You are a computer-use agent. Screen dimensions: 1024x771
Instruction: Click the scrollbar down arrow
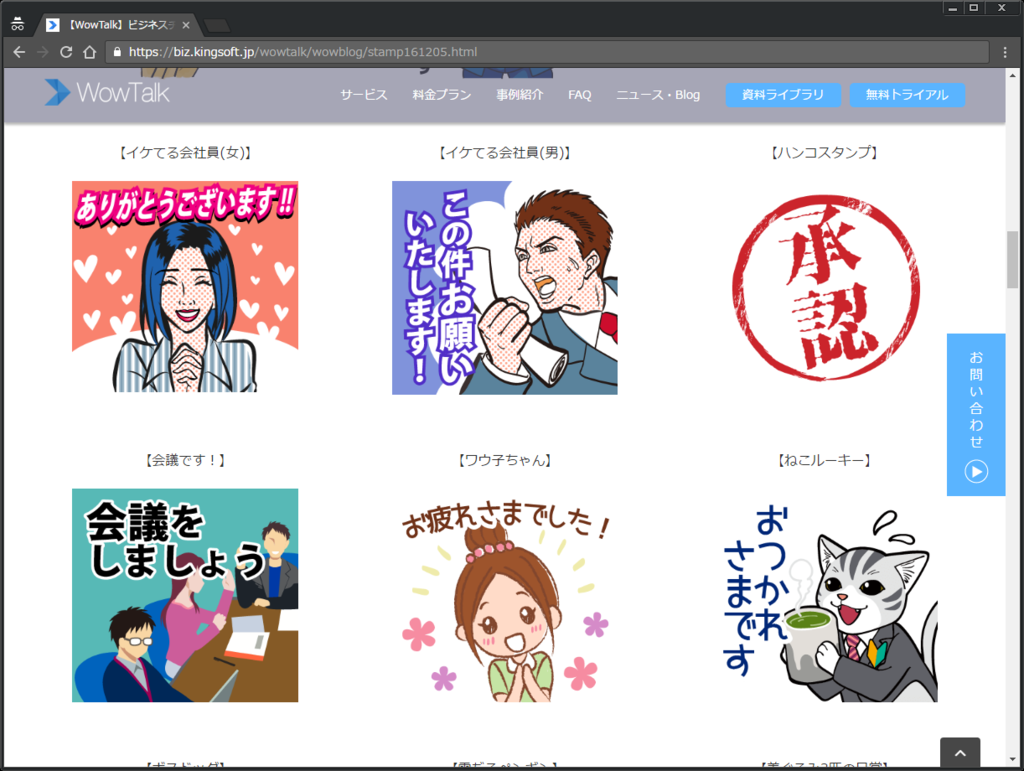[1012, 760]
